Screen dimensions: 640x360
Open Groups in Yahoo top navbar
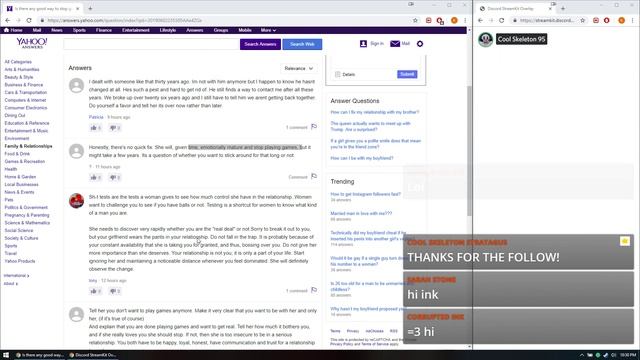pyautogui.click(x=221, y=30)
